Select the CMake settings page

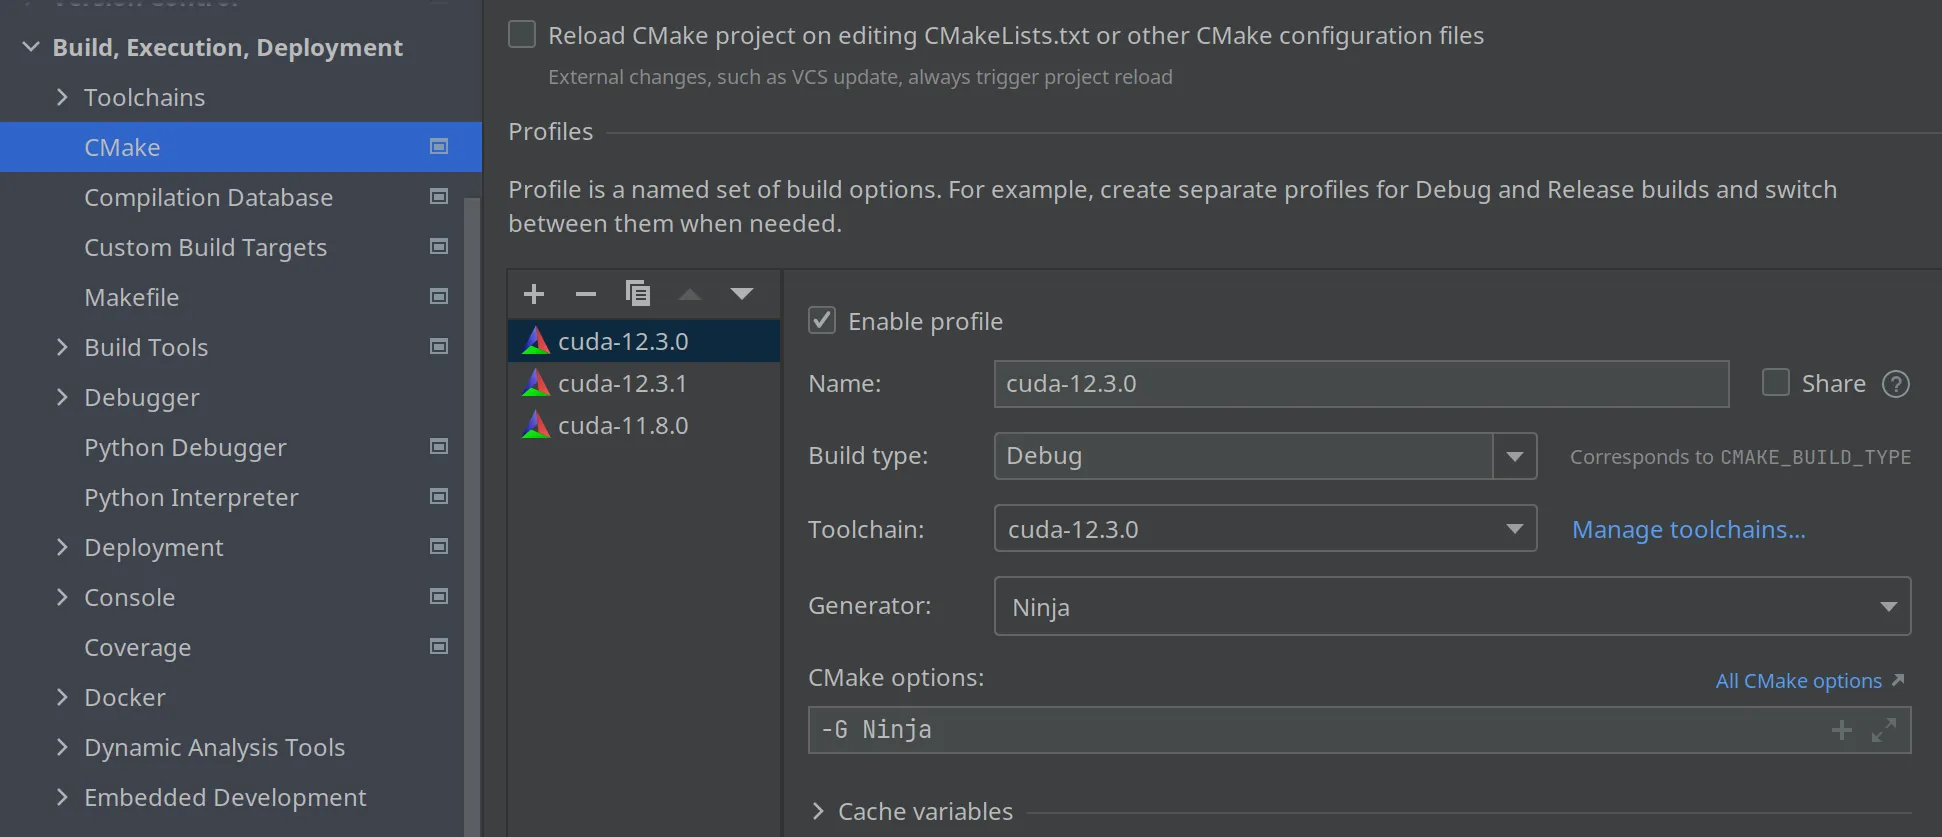pos(241,147)
